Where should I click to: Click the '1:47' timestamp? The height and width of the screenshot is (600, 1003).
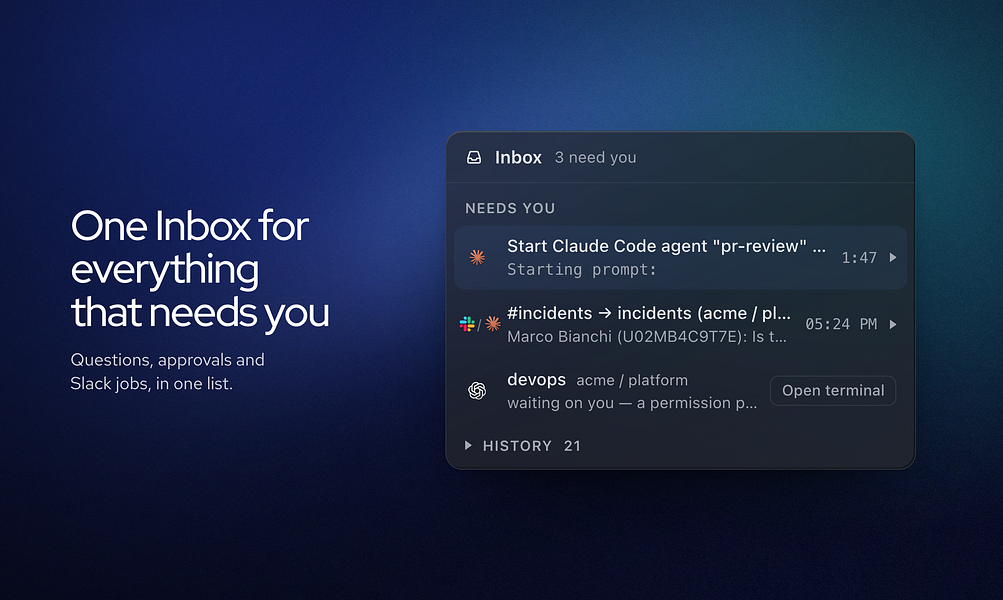pos(858,258)
